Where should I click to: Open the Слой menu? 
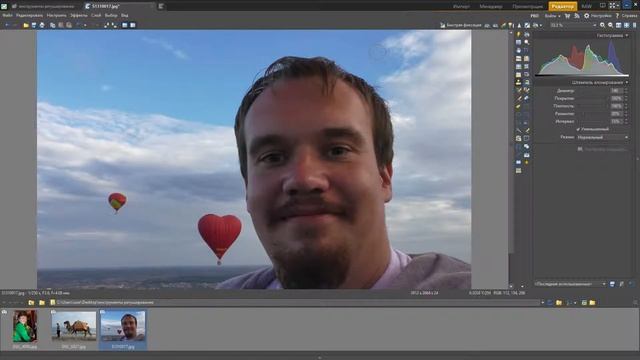[x=96, y=16]
